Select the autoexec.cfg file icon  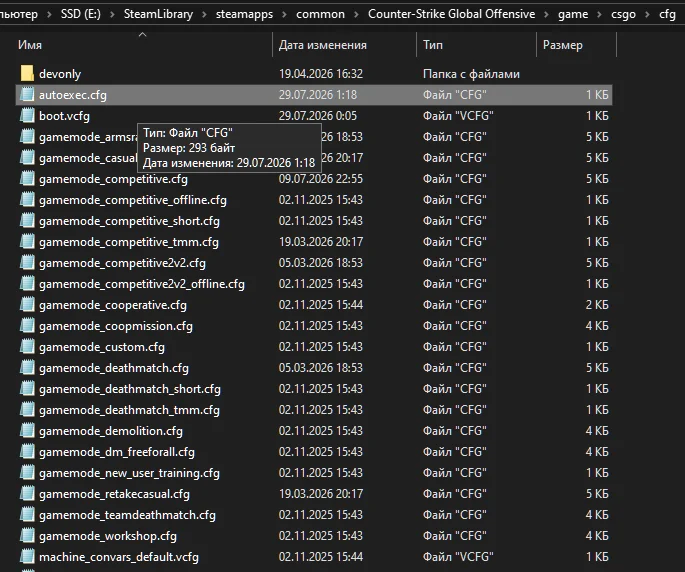tap(27, 94)
